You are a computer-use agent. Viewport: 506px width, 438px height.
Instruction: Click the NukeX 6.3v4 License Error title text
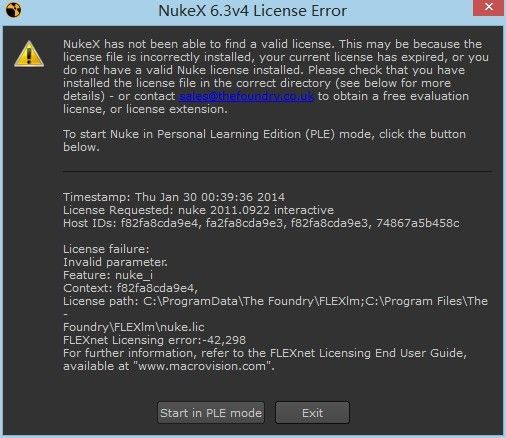[x=252, y=11]
